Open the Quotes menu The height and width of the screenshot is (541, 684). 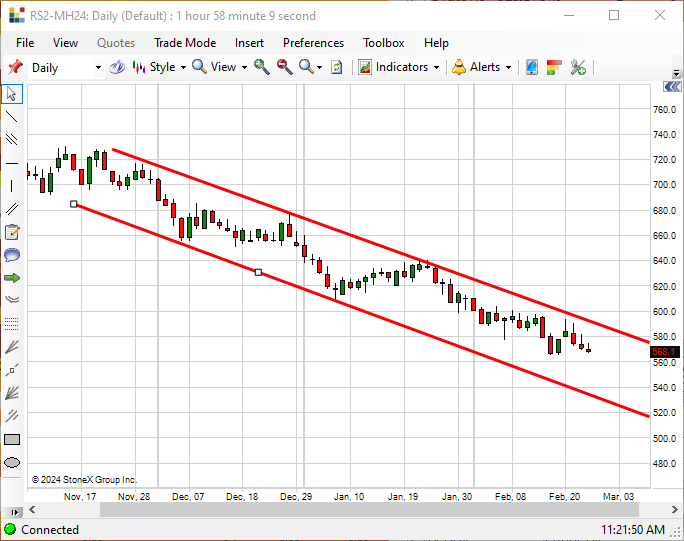tap(116, 43)
